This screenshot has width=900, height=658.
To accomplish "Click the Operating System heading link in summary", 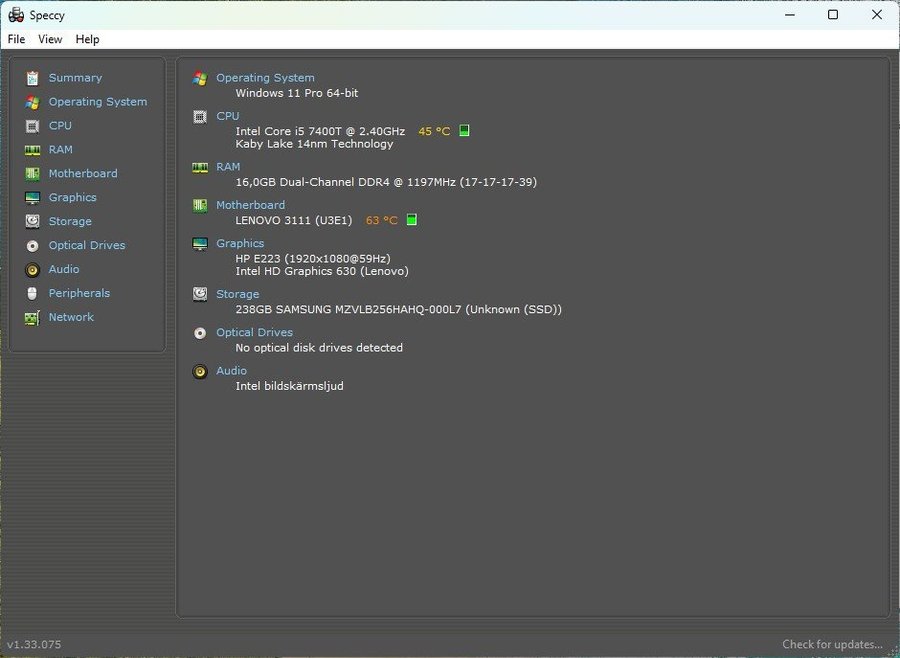I will click(x=265, y=78).
